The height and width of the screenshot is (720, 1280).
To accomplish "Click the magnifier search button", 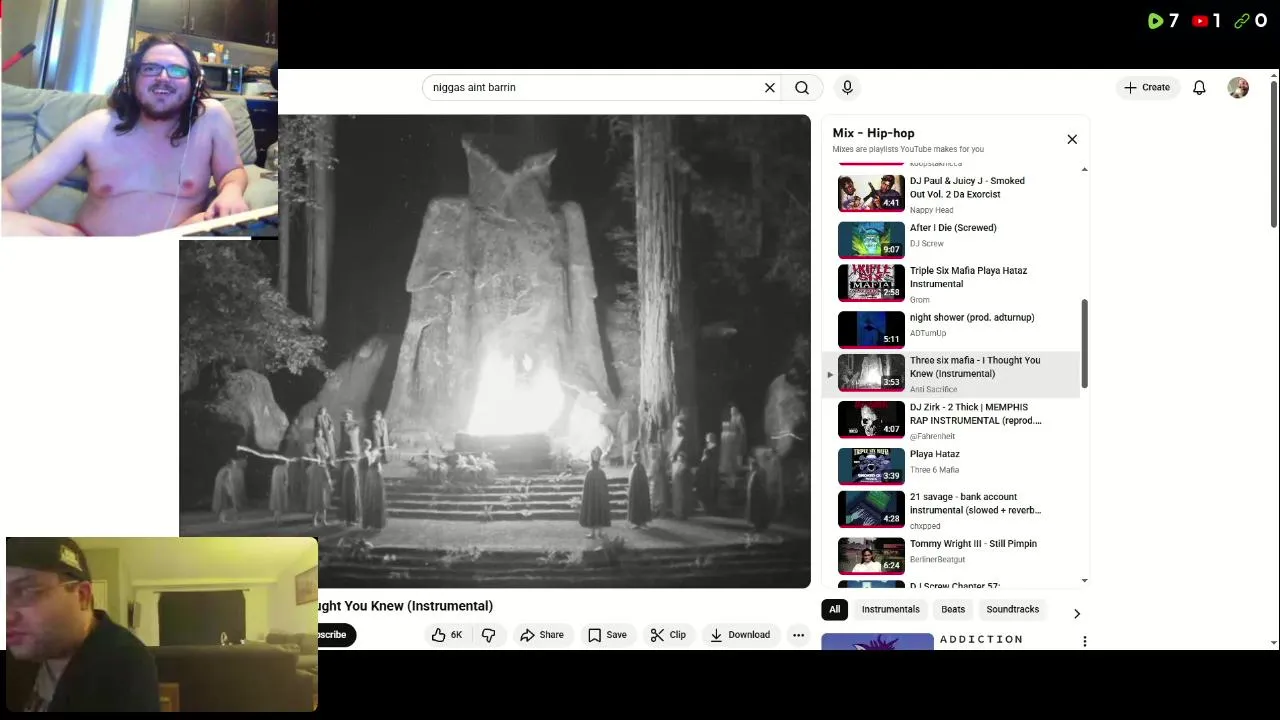I will pos(802,88).
